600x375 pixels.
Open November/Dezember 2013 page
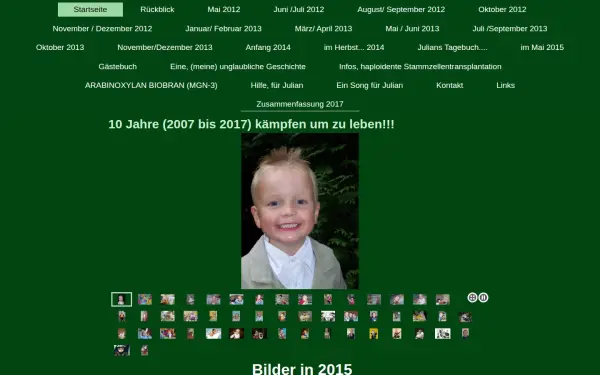[165, 47]
